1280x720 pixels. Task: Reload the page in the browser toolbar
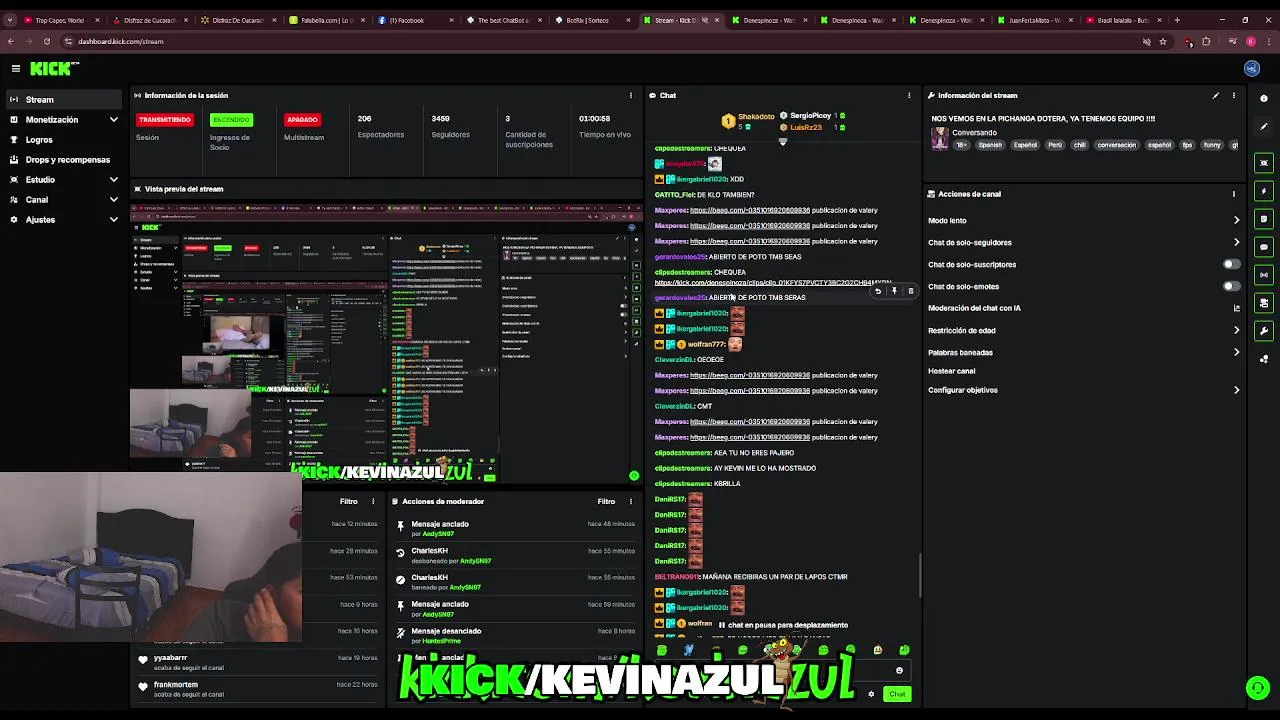click(46, 41)
